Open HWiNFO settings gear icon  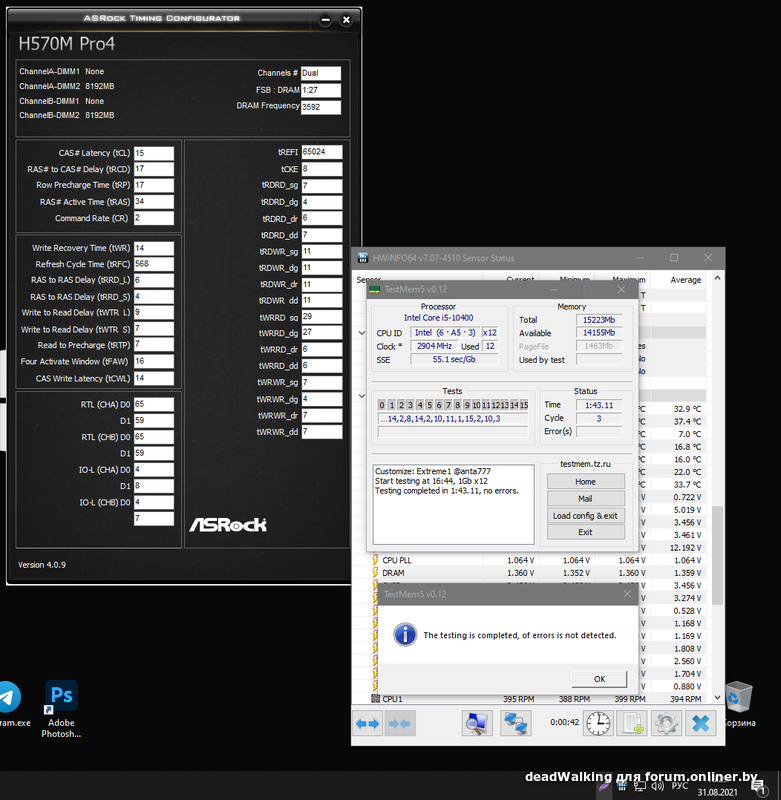tap(666, 723)
